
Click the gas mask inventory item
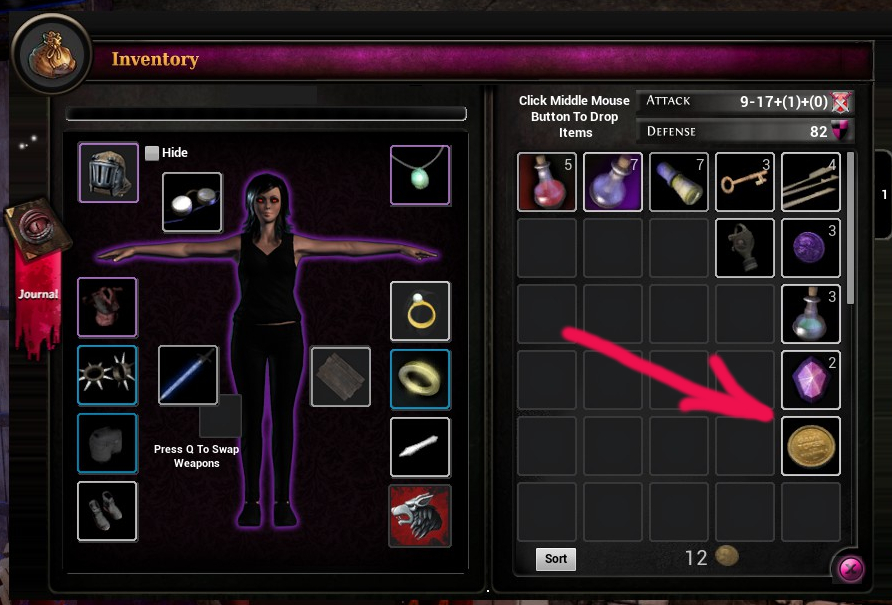click(x=745, y=248)
